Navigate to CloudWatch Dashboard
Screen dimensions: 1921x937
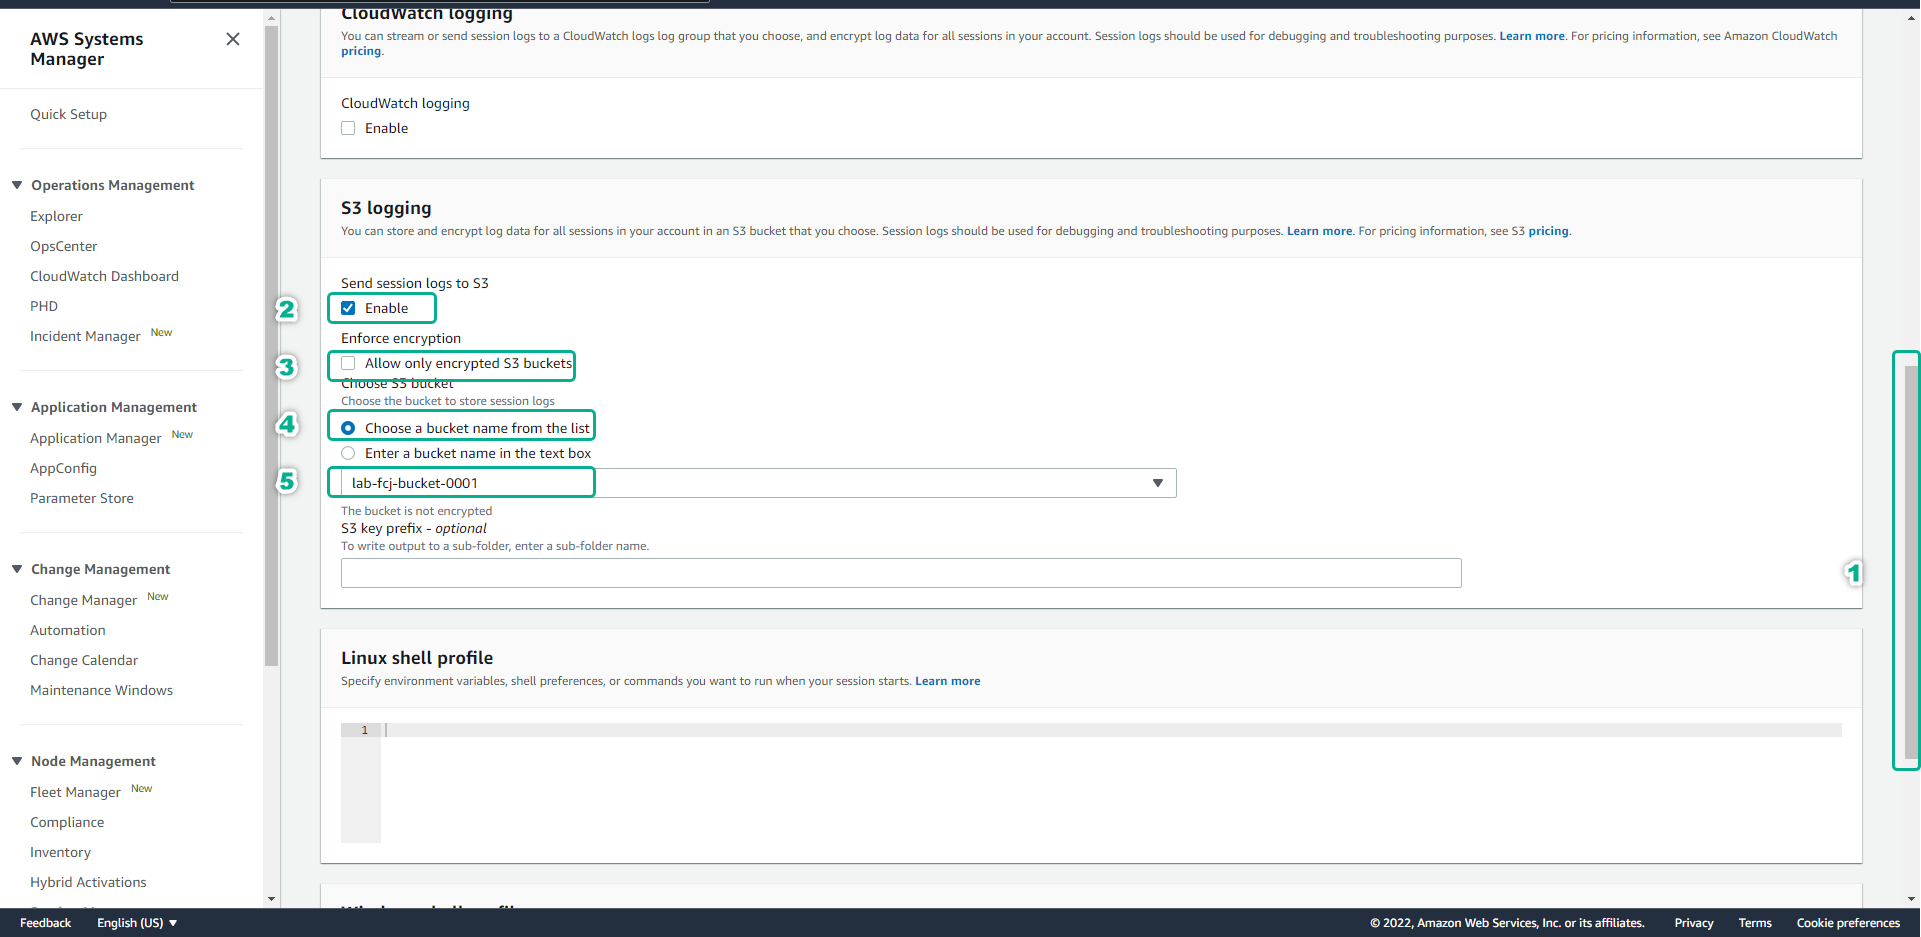[x=104, y=276]
